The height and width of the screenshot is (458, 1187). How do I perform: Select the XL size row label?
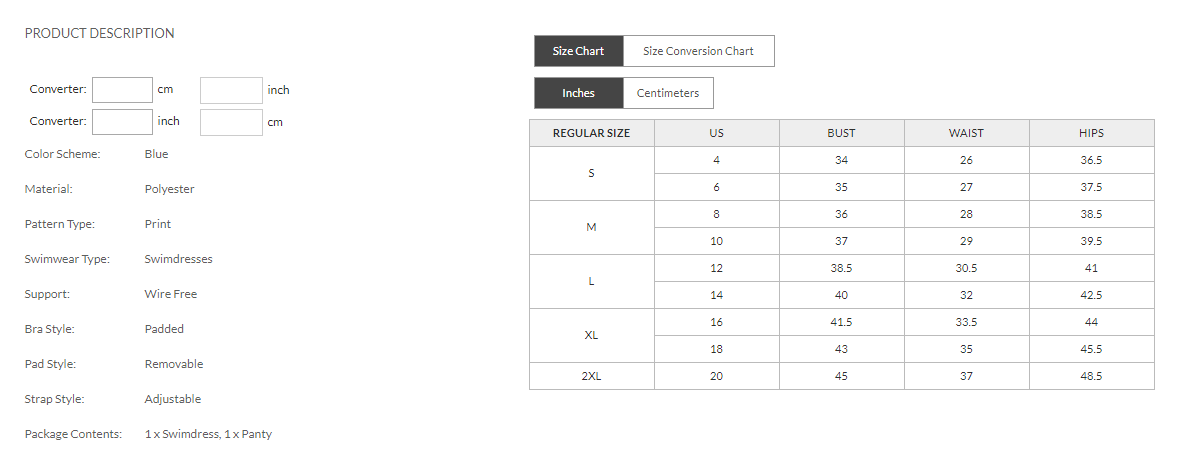(x=591, y=335)
